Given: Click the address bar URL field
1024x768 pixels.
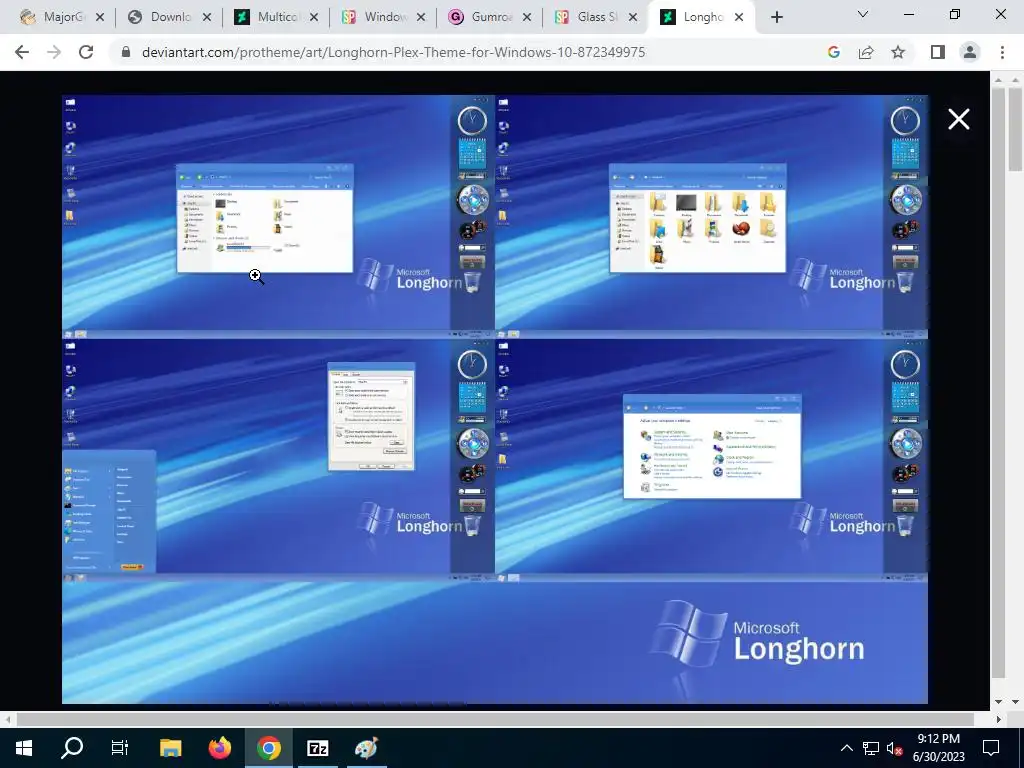Looking at the screenshot, I should pyautogui.click(x=393, y=52).
